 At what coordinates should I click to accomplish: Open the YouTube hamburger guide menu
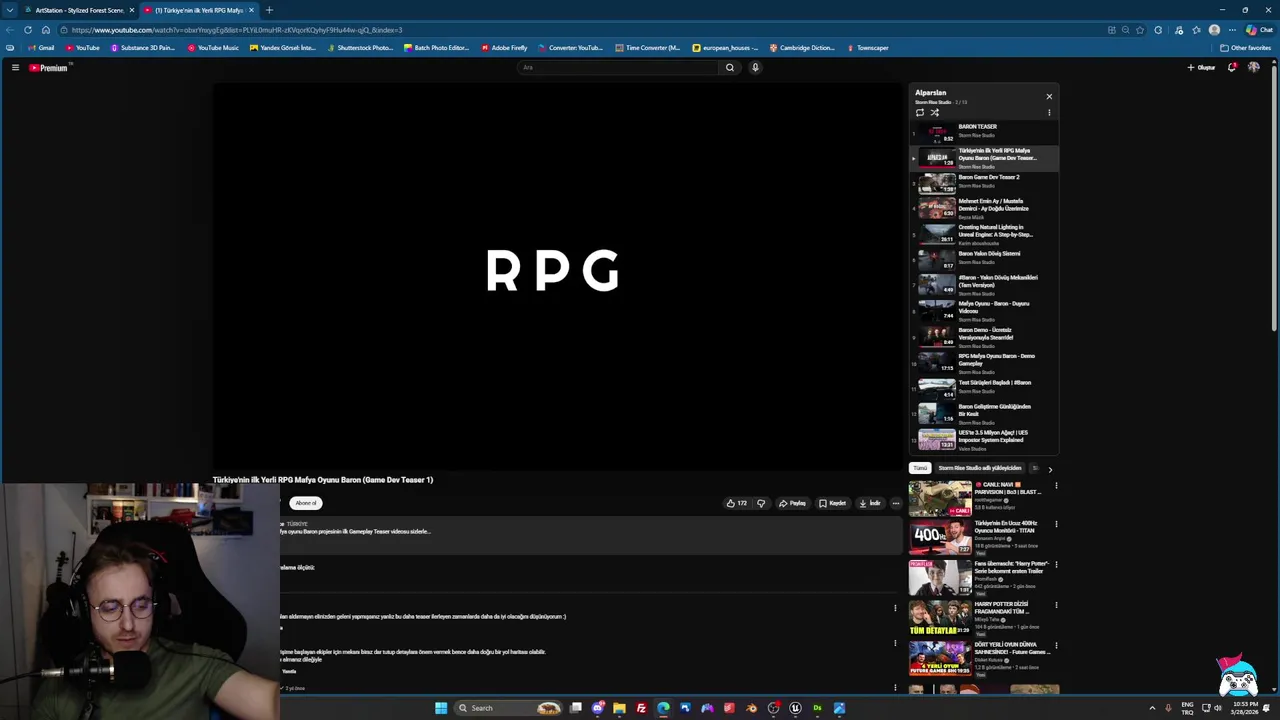point(15,67)
